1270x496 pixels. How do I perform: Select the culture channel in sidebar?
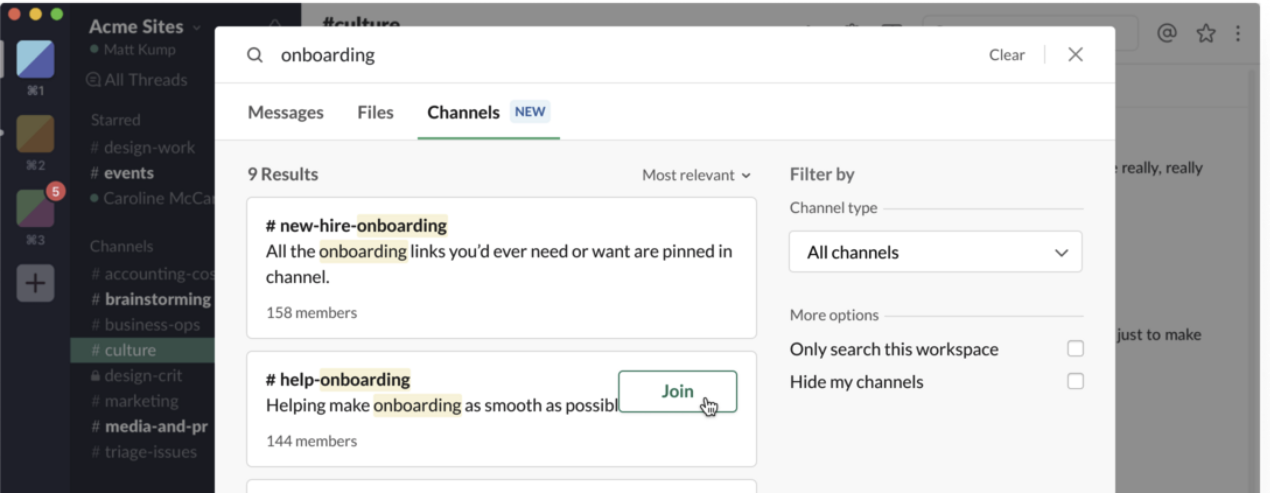tap(142, 350)
